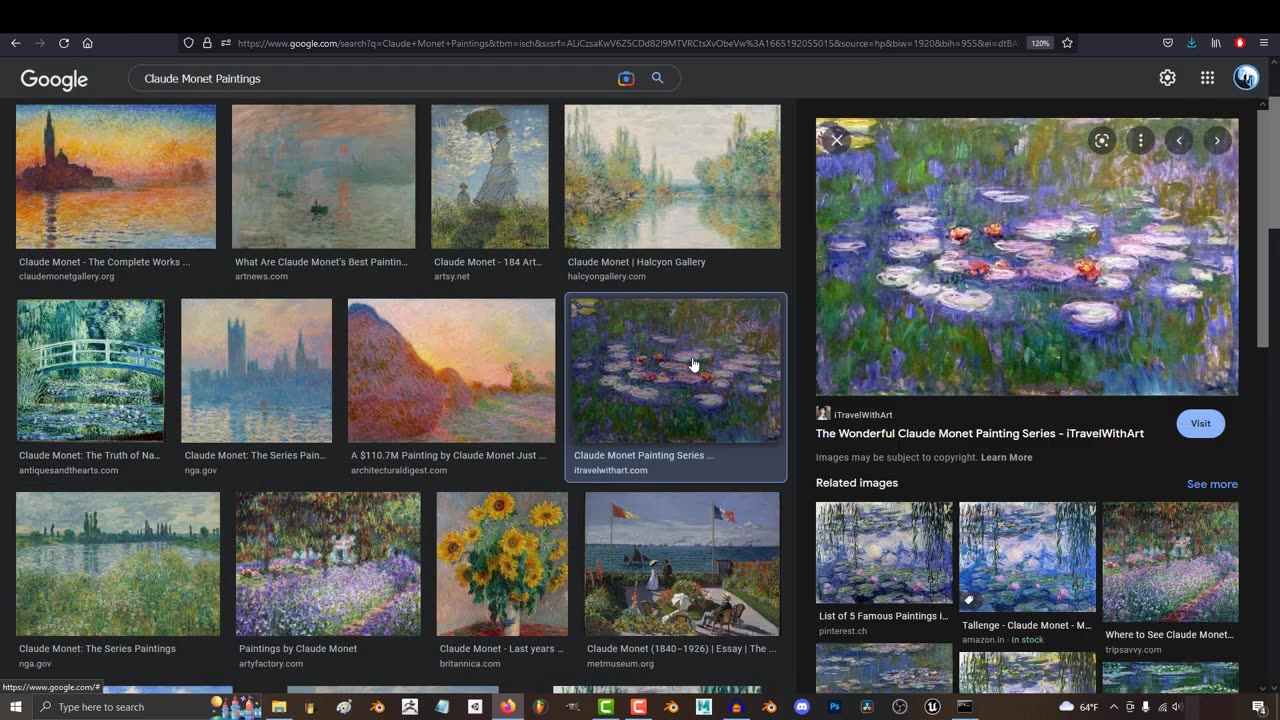This screenshot has height=720, width=1280.
Task: Open The Wonderful Claude Monet Painting Series title link
Action: pyautogui.click(x=979, y=433)
